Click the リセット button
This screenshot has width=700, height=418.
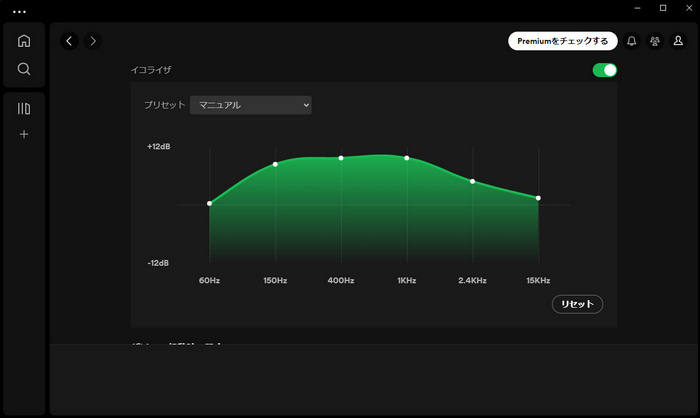coord(577,304)
